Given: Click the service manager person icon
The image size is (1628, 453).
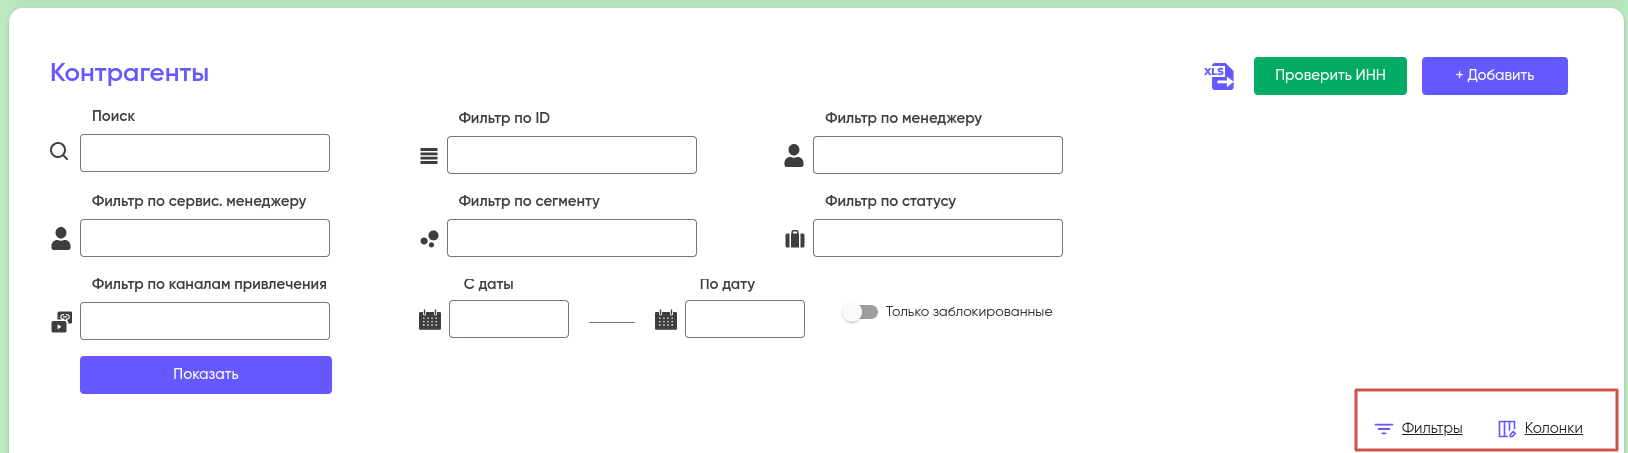Looking at the screenshot, I should coord(61,238).
